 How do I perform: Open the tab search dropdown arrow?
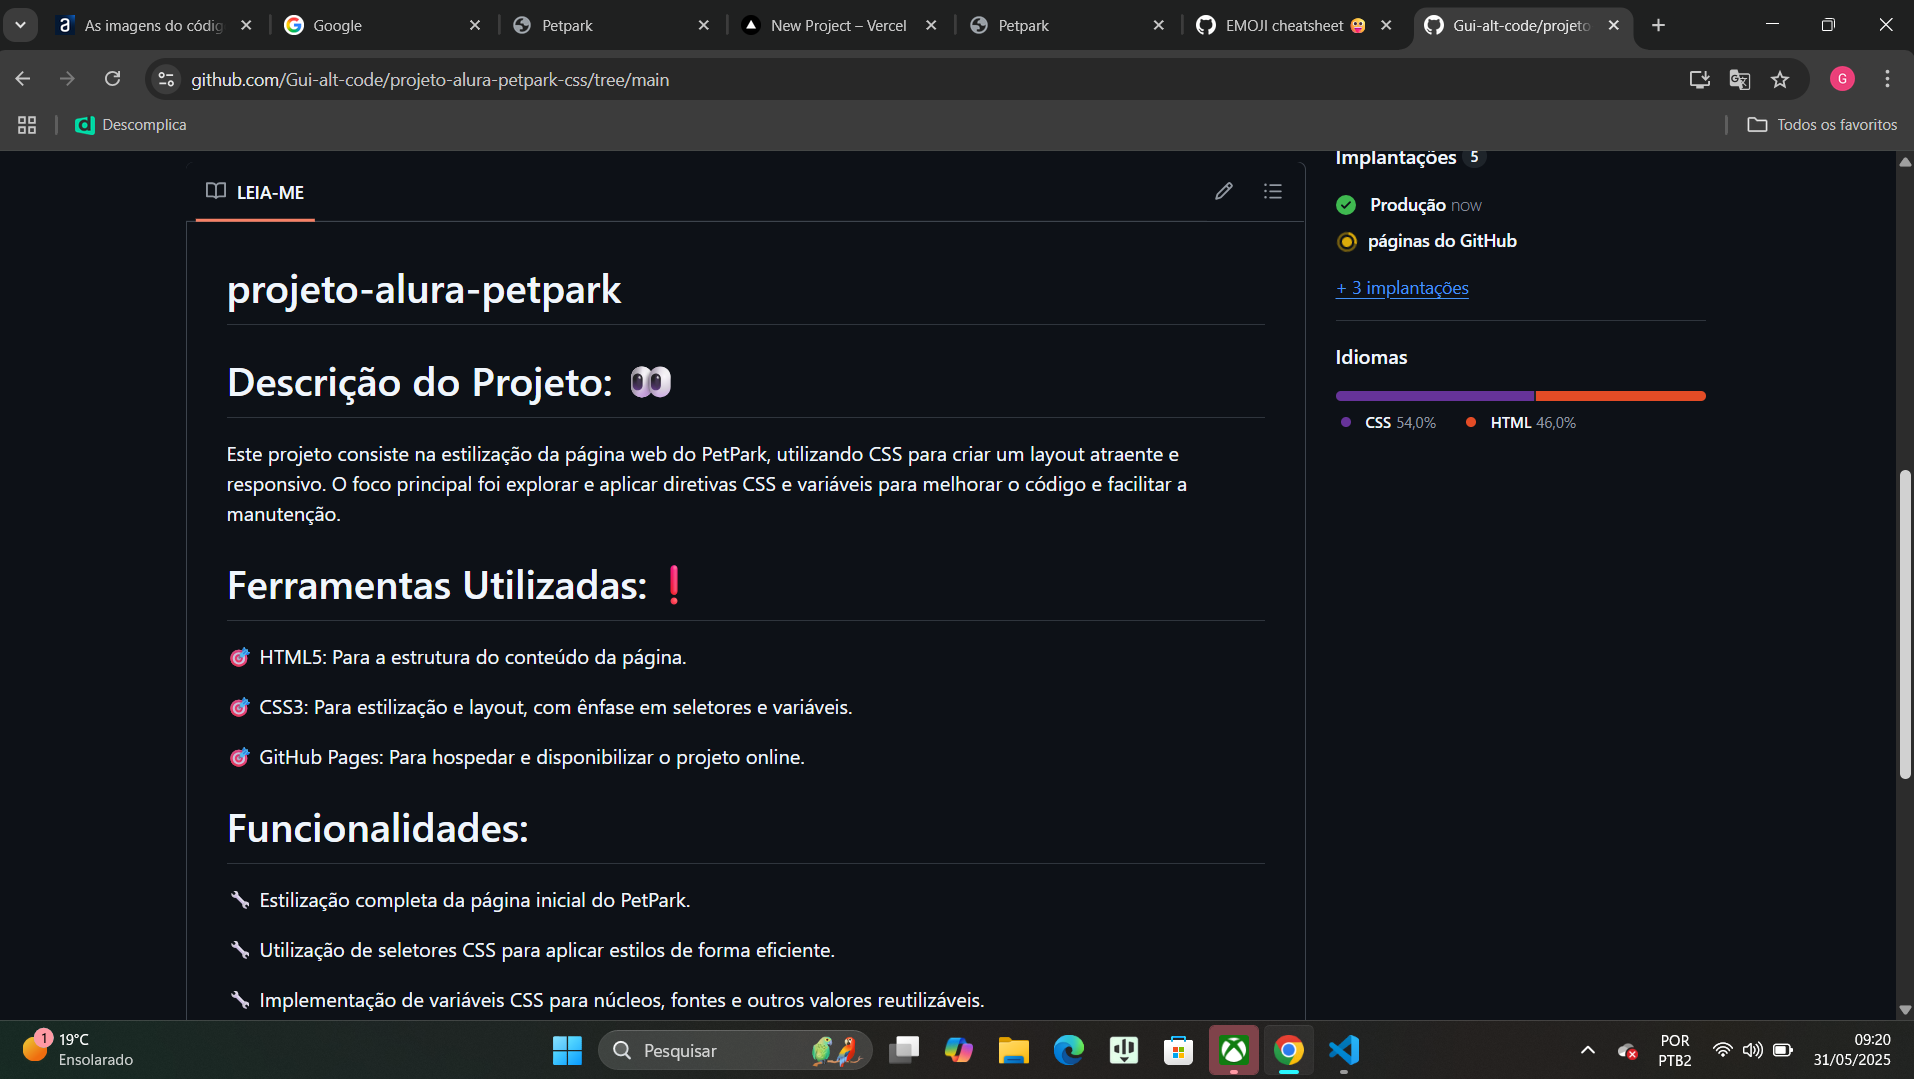20,25
